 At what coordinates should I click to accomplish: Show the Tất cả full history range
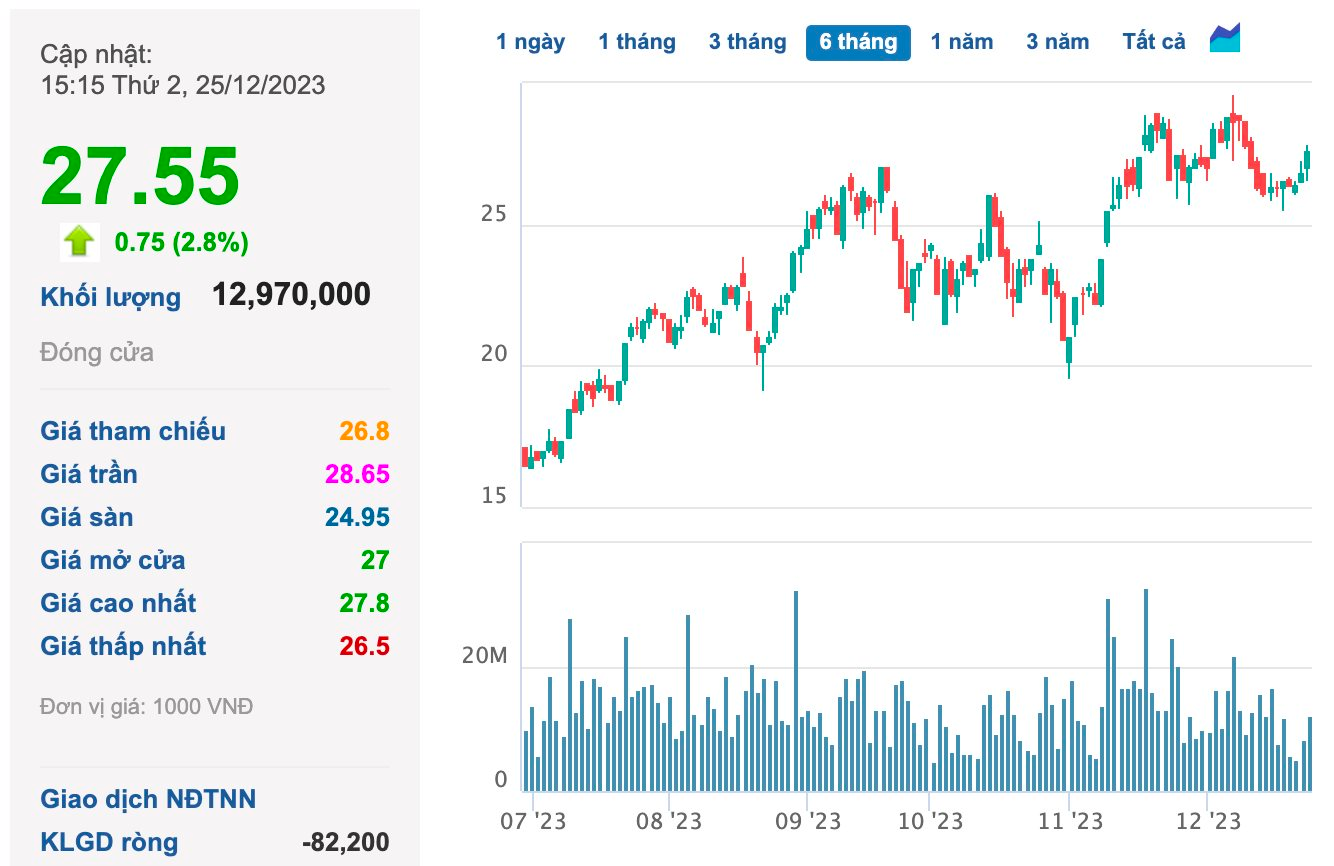(1153, 42)
